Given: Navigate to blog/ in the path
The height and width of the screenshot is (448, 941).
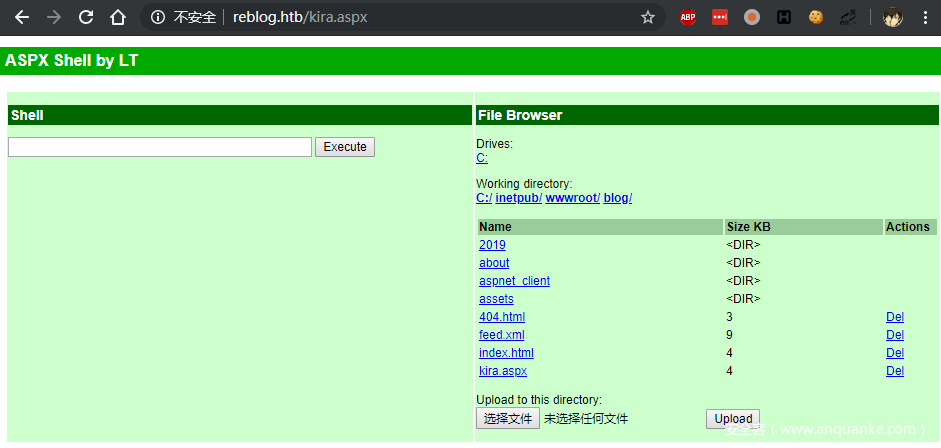Looking at the screenshot, I should coord(618,198).
